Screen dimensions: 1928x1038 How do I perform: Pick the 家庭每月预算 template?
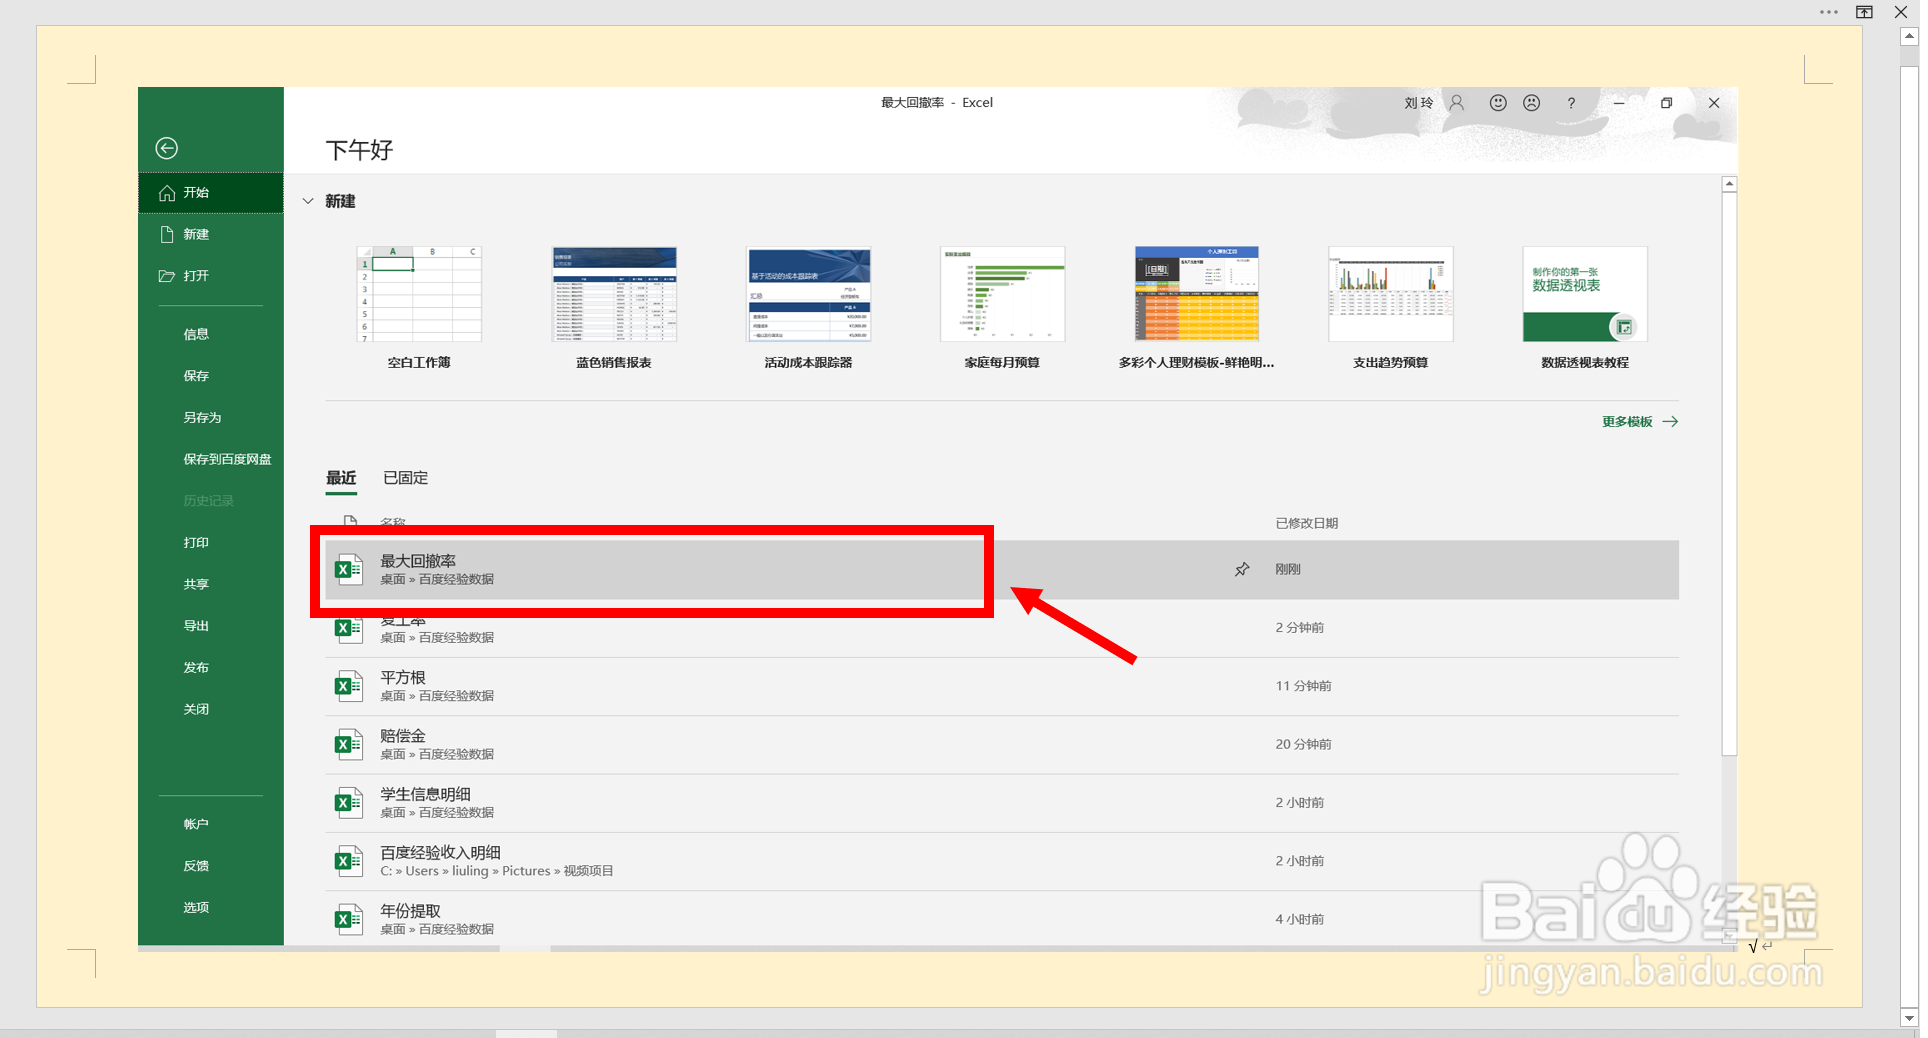[1002, 308]
